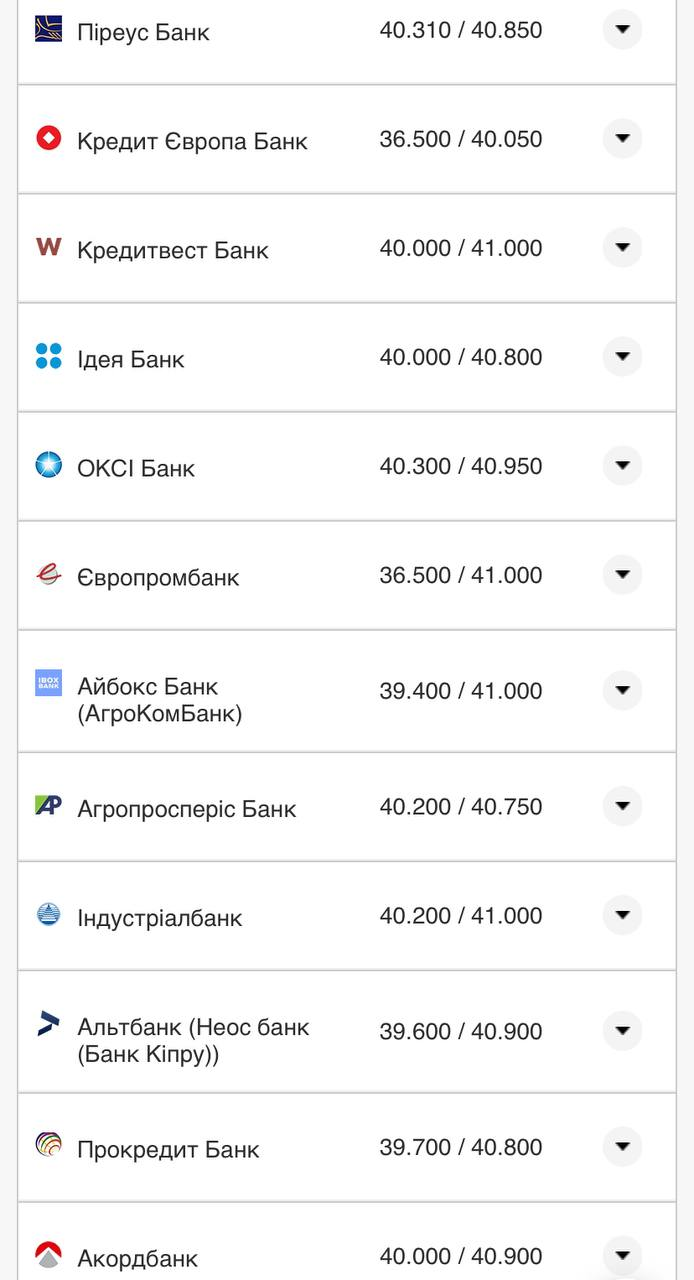Click the Піреус Банк logo icon
694x1280 pixels.
(48, 28)
